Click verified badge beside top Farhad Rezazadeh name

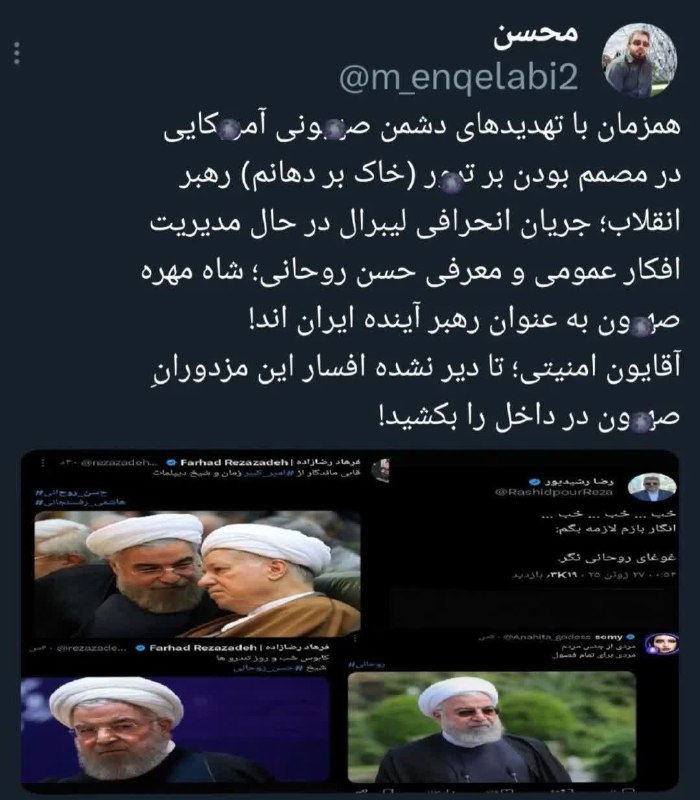[171, 463]
